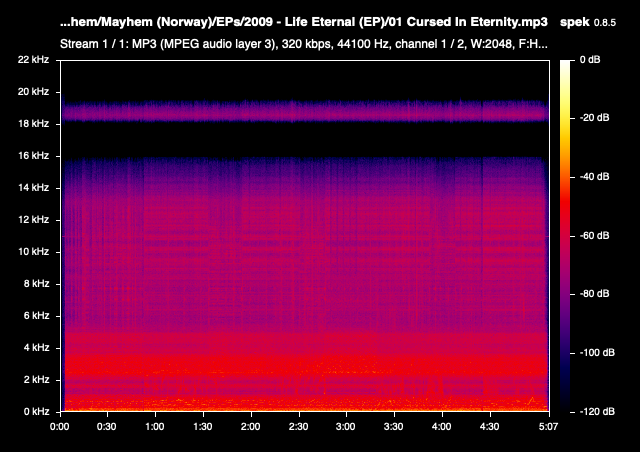The height and width of the screenshot is (452, 640).
Task: Click the 4:00 time axis label
Action: (x=441, y=427)
